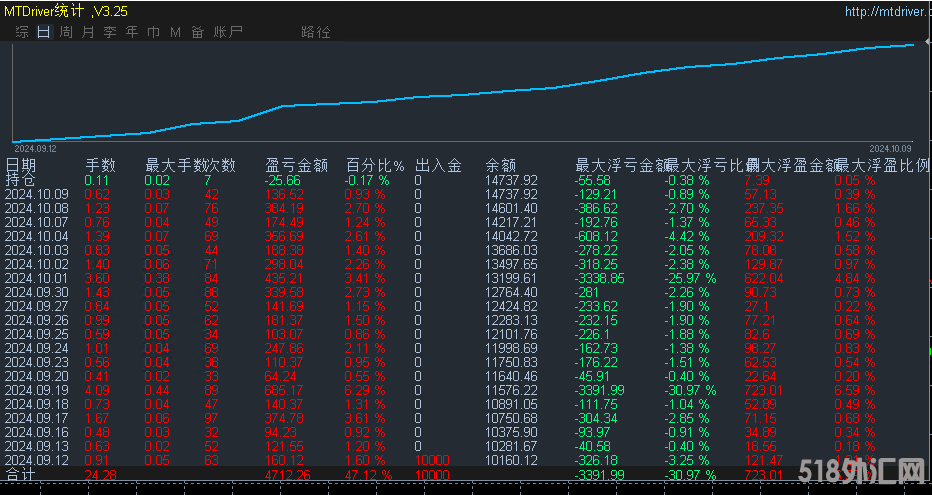Click the balance value 14601.40
Viewport: 932px width, 495px height.
point(511,209)
